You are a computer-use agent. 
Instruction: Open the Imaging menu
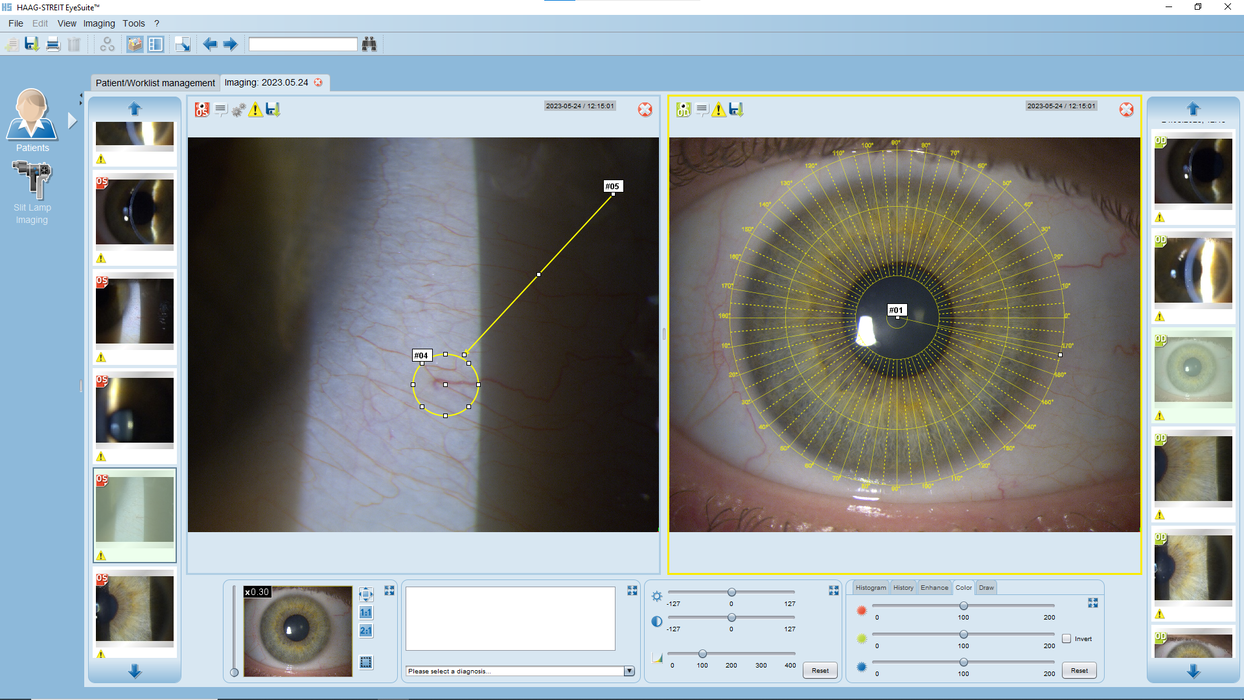tap(99, 23)
